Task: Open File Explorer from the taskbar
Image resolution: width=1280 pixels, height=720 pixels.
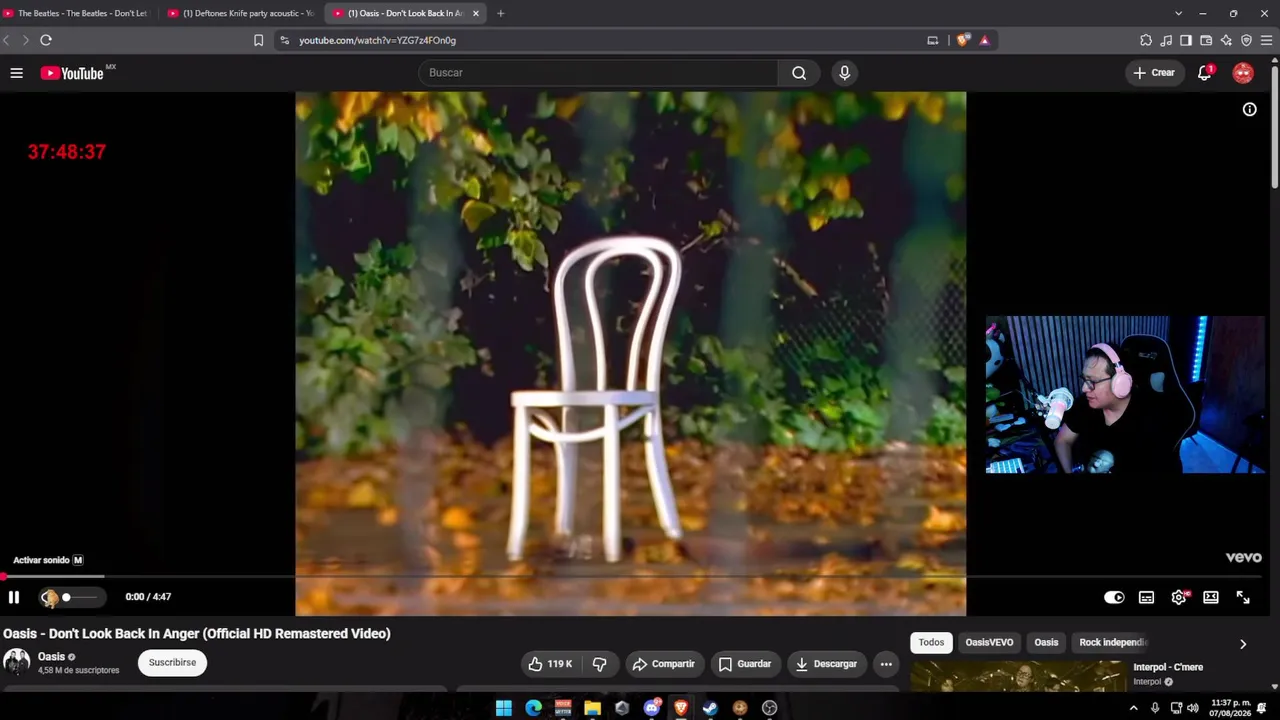Action: coord(592,708)
